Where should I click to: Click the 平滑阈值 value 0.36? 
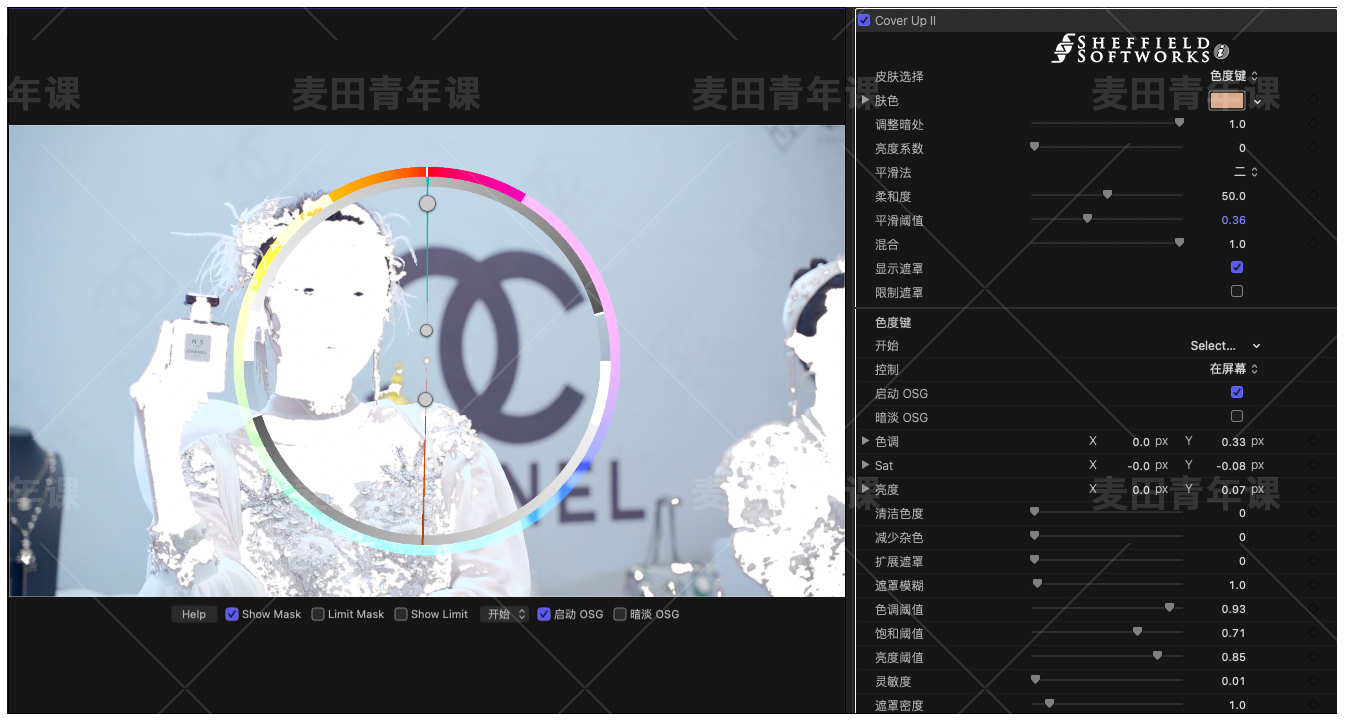point(1233,220)
